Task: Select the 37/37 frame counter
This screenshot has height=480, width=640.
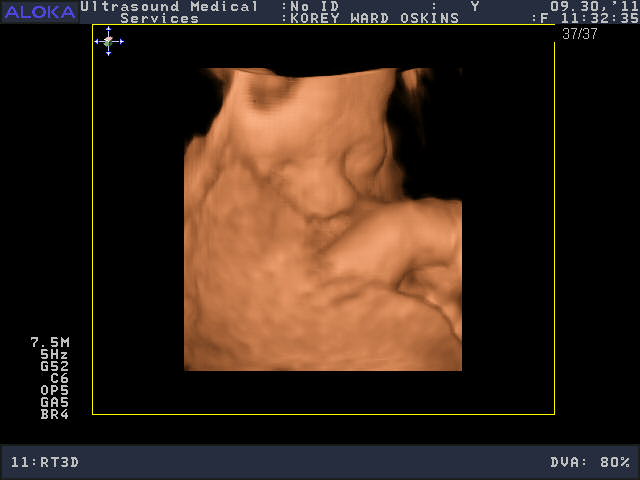Action: (x=579, y=33)
